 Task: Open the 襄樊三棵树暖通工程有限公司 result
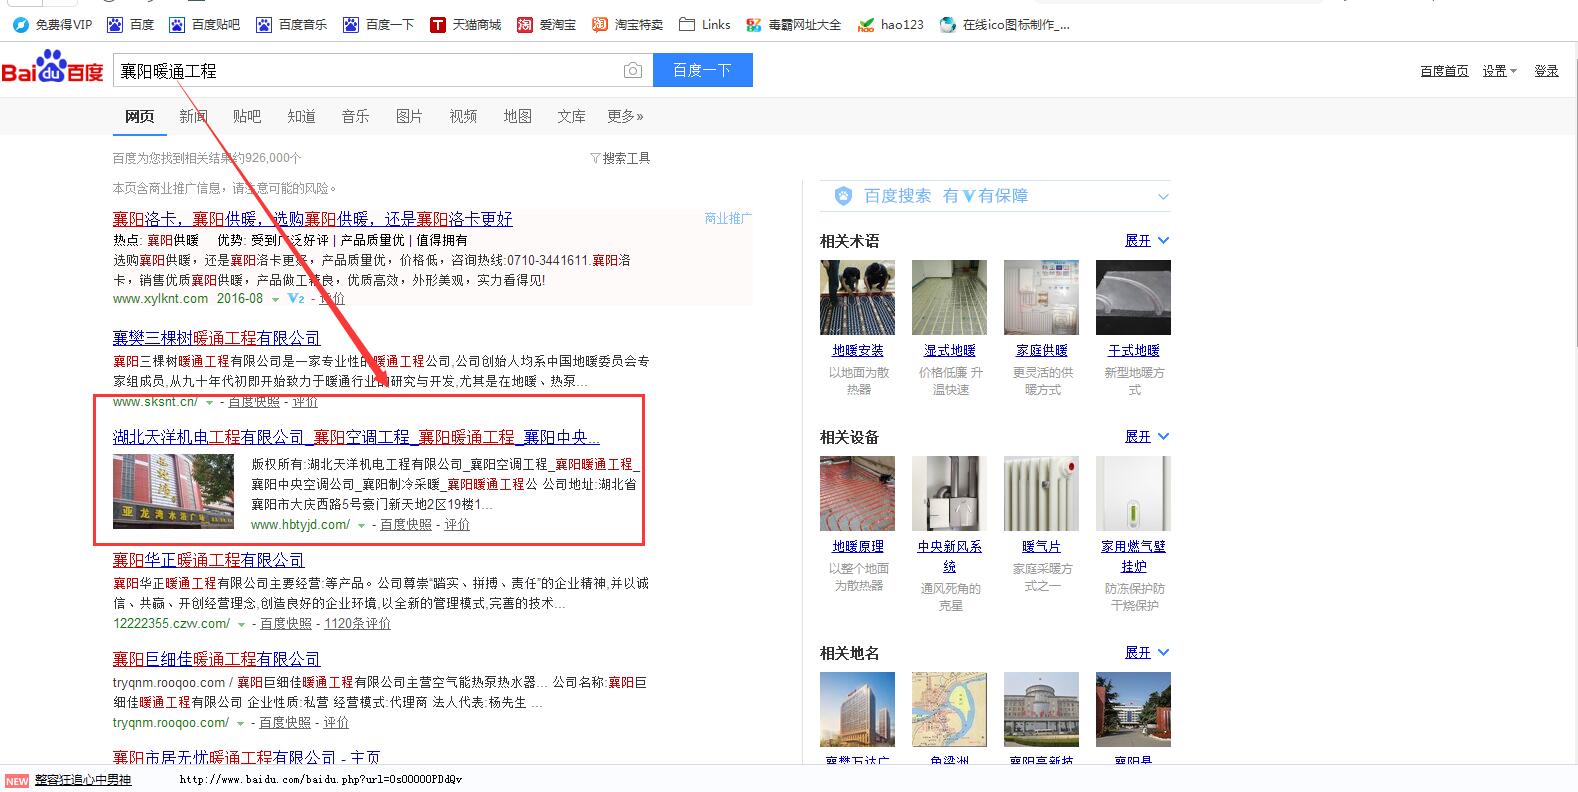coord(216,338)
